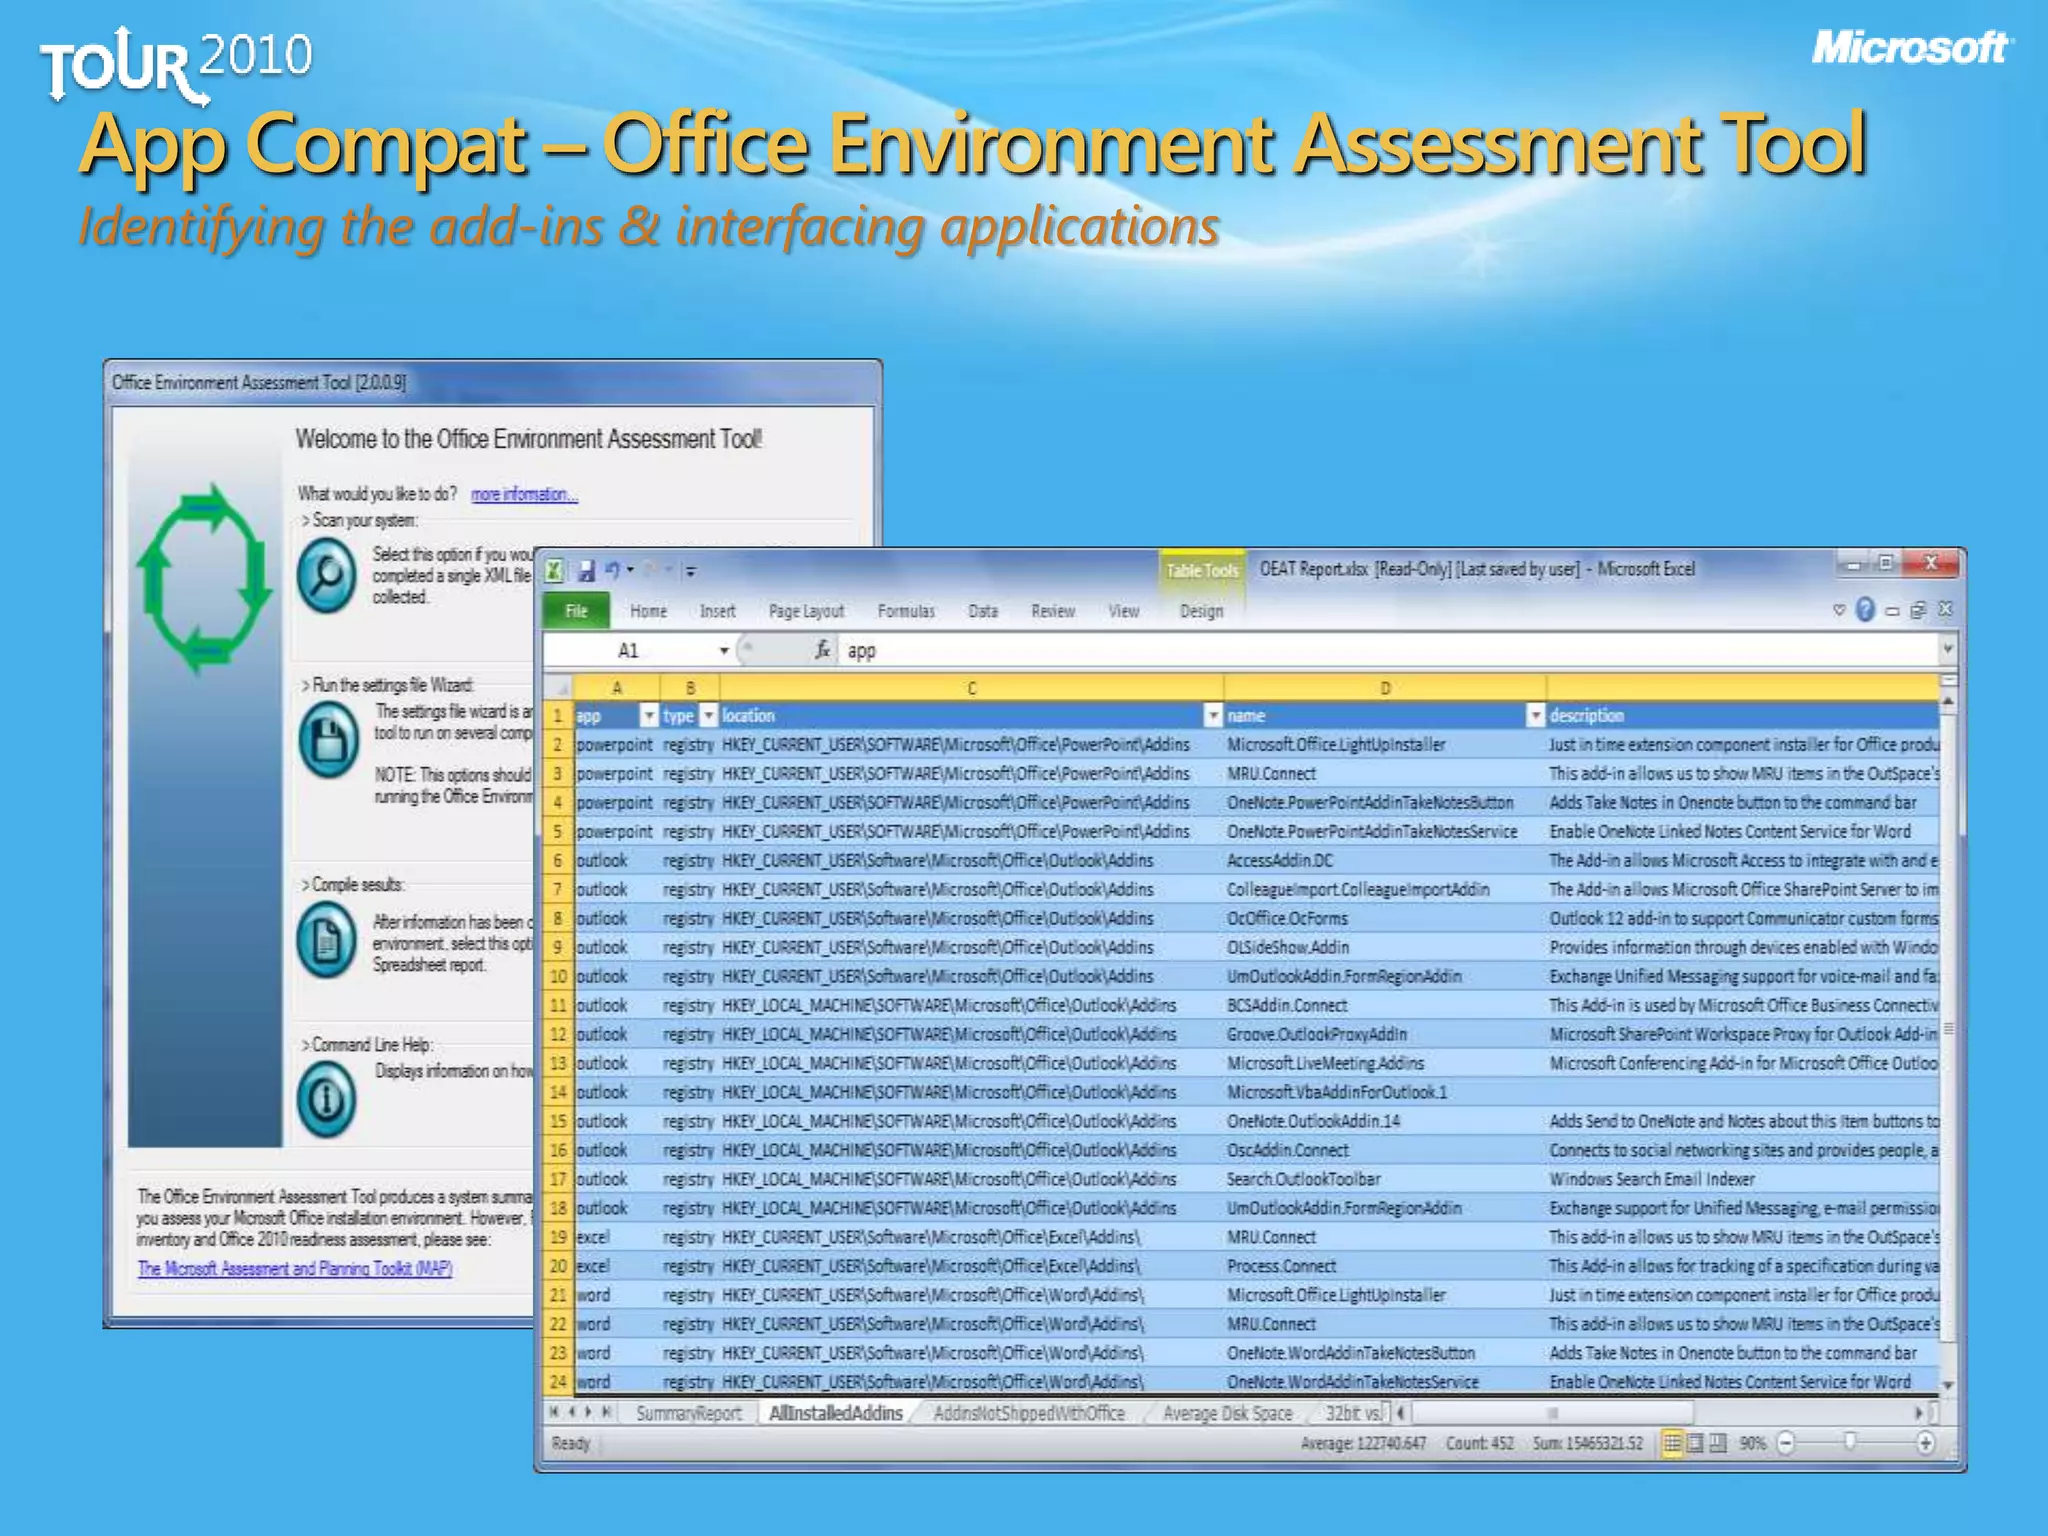Open the Table Tools Design tab
The image size is (2048, 1536).
pos(1201,611)
